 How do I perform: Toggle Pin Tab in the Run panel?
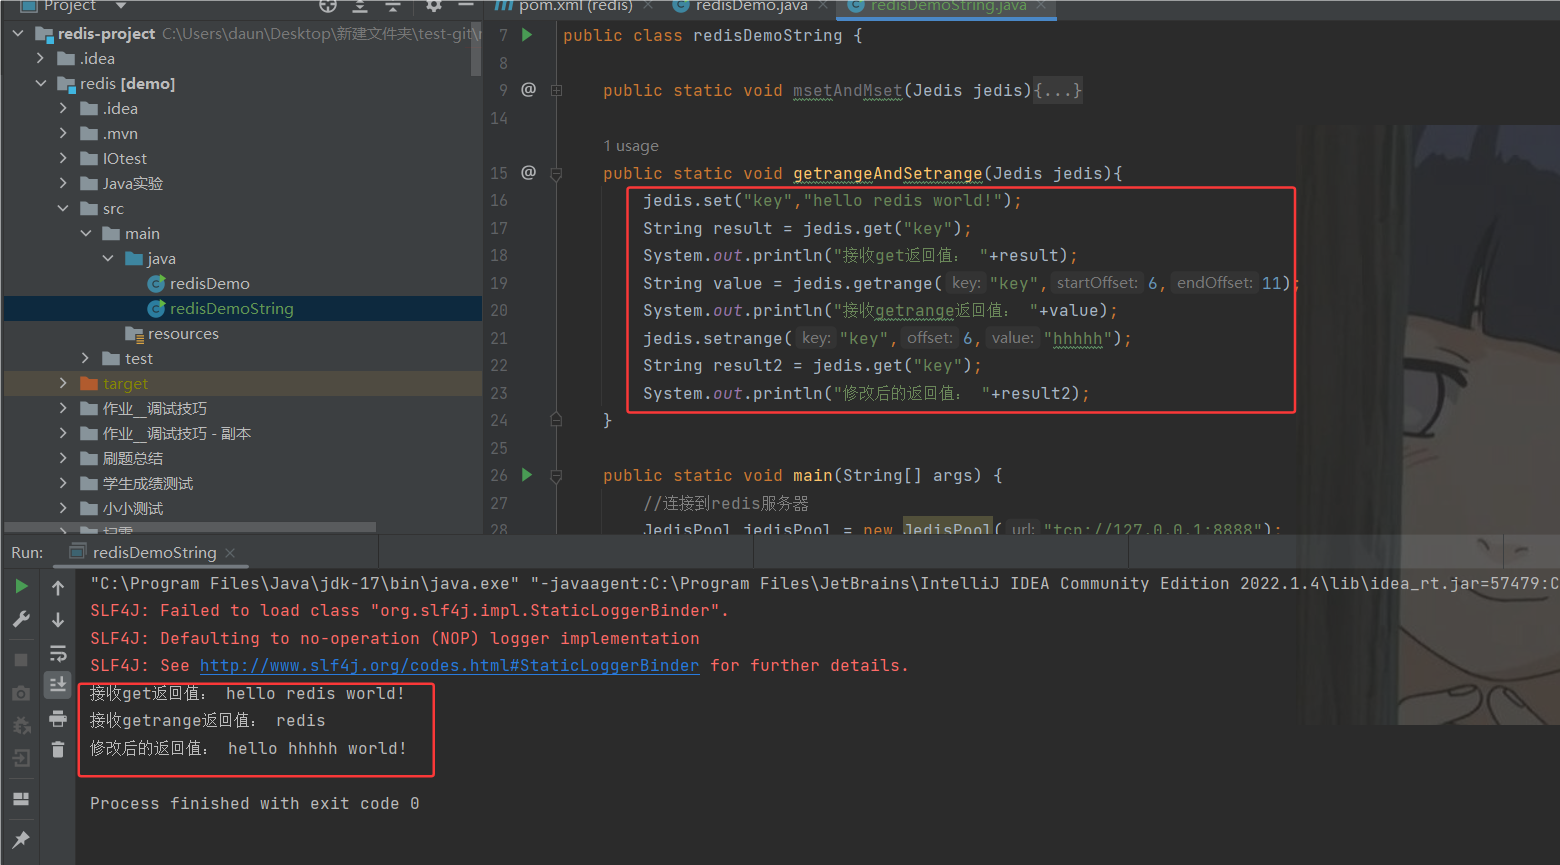coord(21,839)
